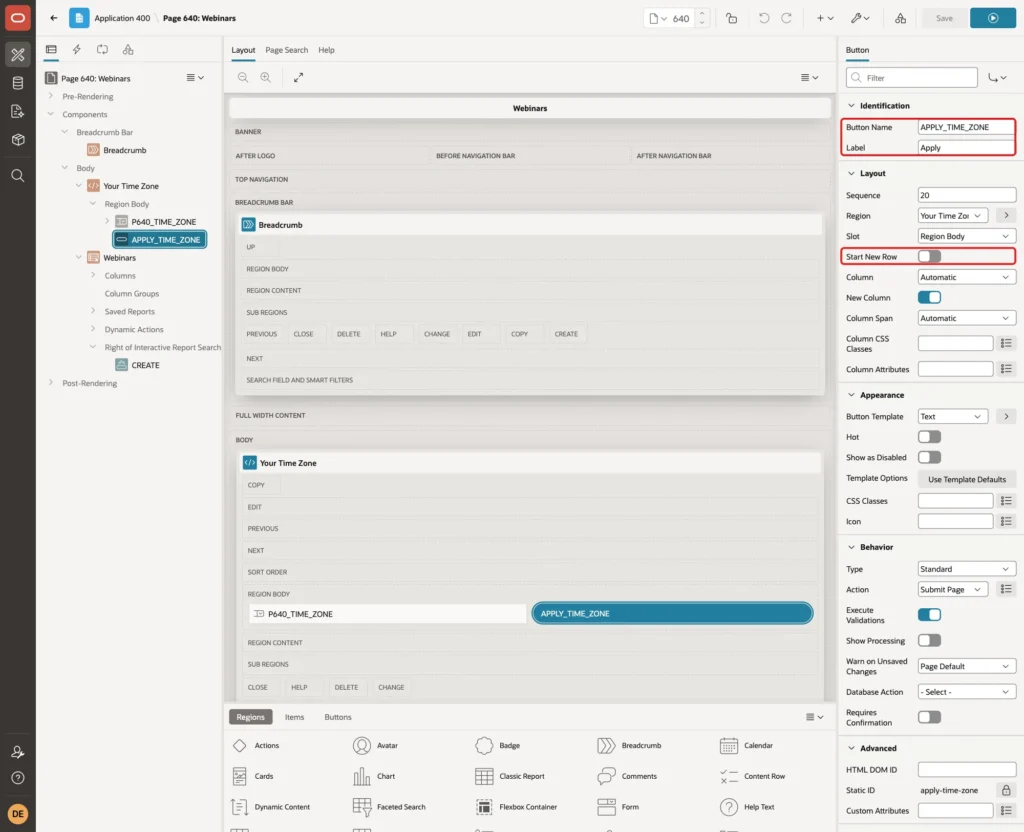Open SQL Workshop database icon
This screenshot has height=832, width=1024.
(x=18, y=83)
